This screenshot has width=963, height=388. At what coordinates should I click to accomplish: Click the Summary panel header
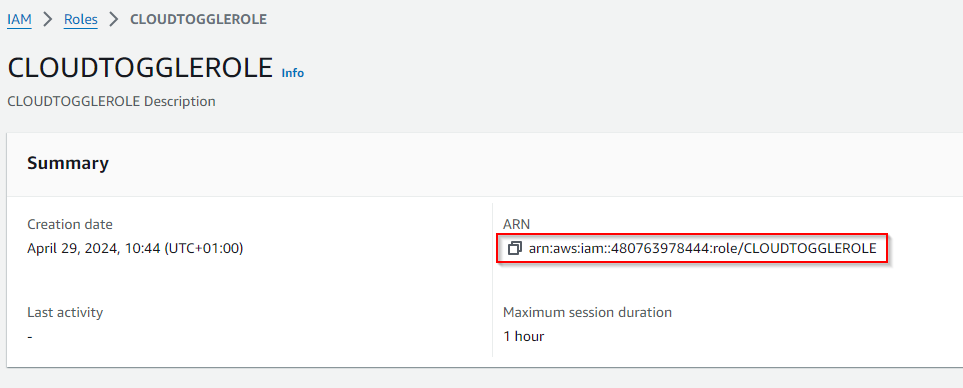[x=68, y=163]
